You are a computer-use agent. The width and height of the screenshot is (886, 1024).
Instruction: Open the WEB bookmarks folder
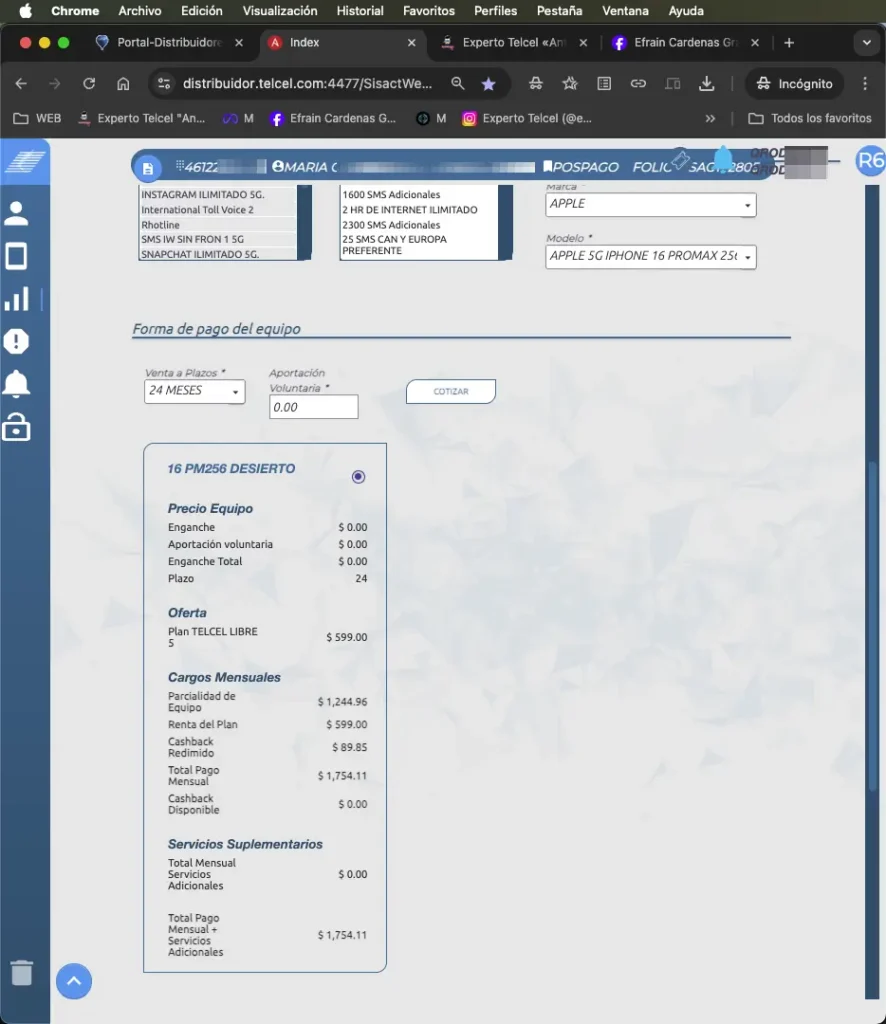pos(37,118)
